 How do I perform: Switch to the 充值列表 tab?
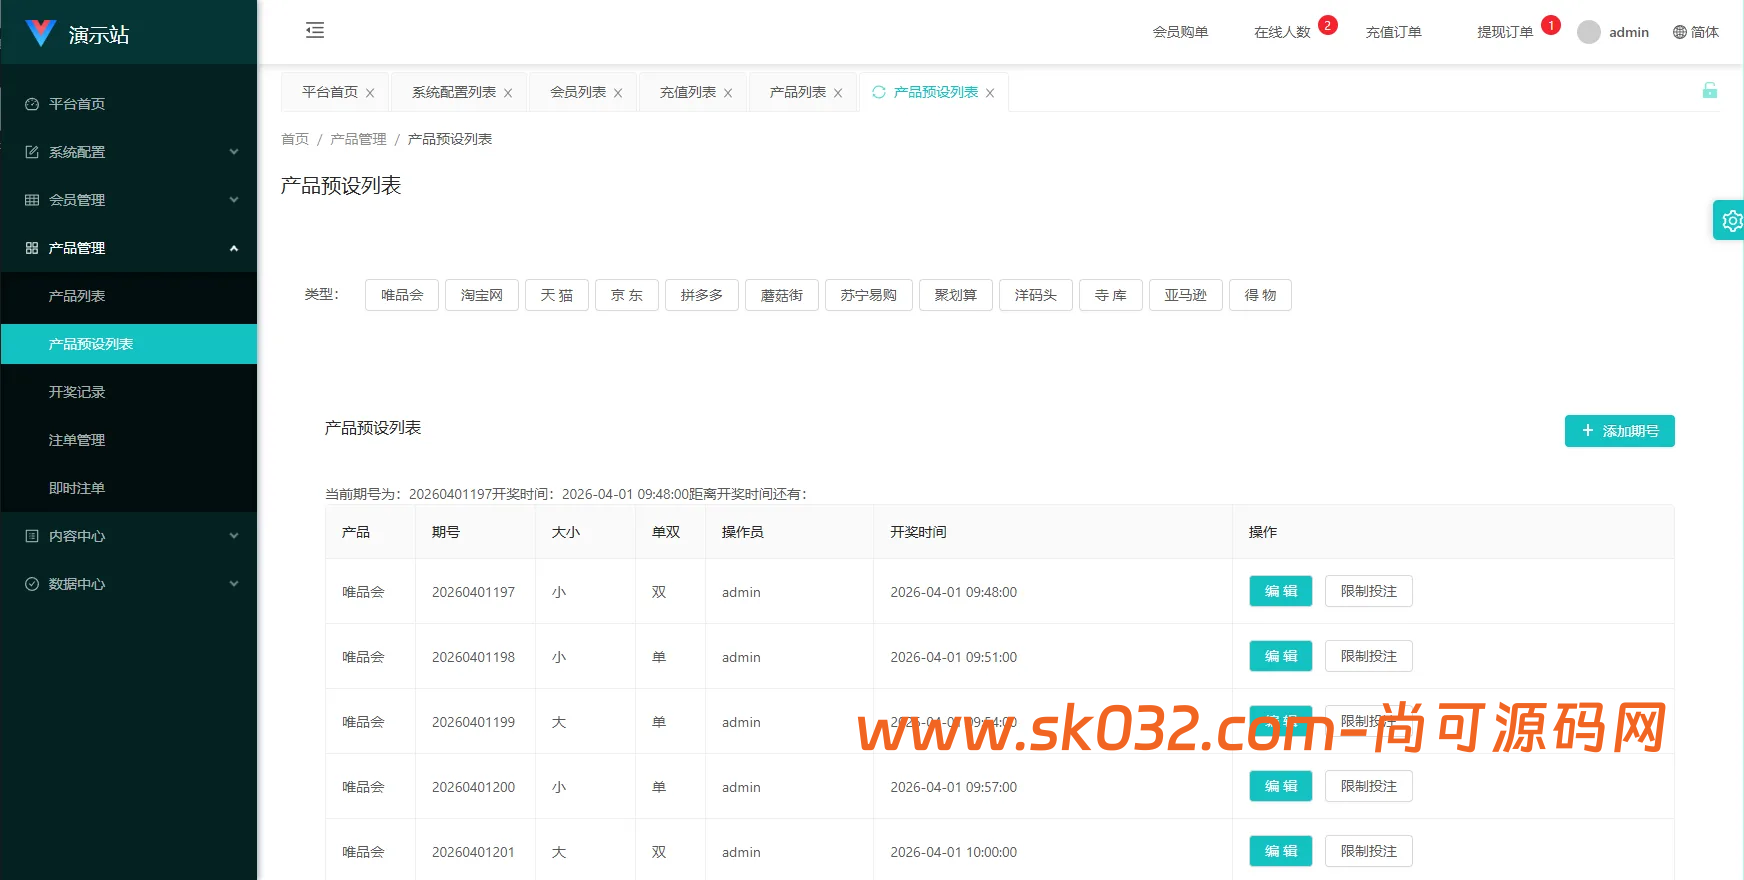pyautogui.click(x=688, y=92)
